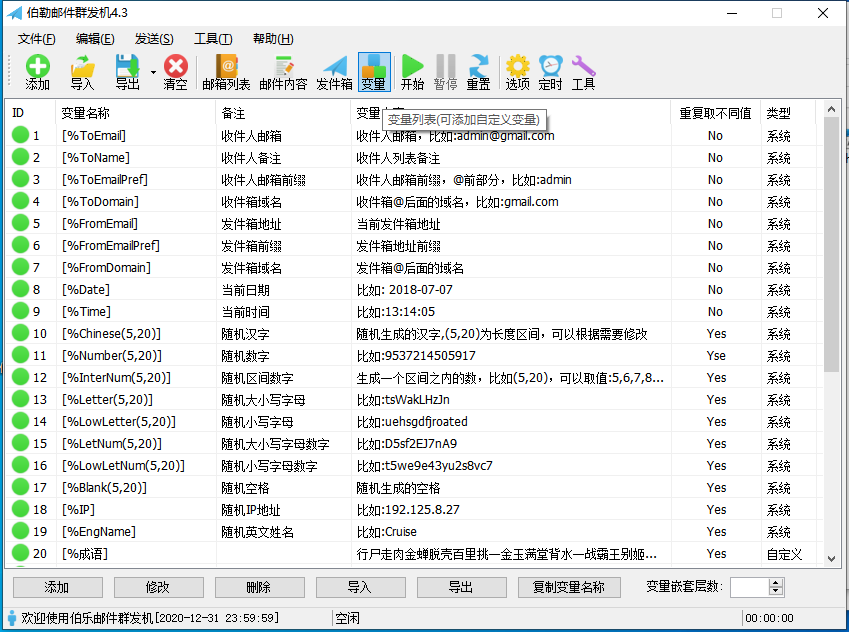Image resolution: width=849 pixels, height=632 pixels.
Task: Select the [%FromEmail] variable name
Action: pos(100,224)
